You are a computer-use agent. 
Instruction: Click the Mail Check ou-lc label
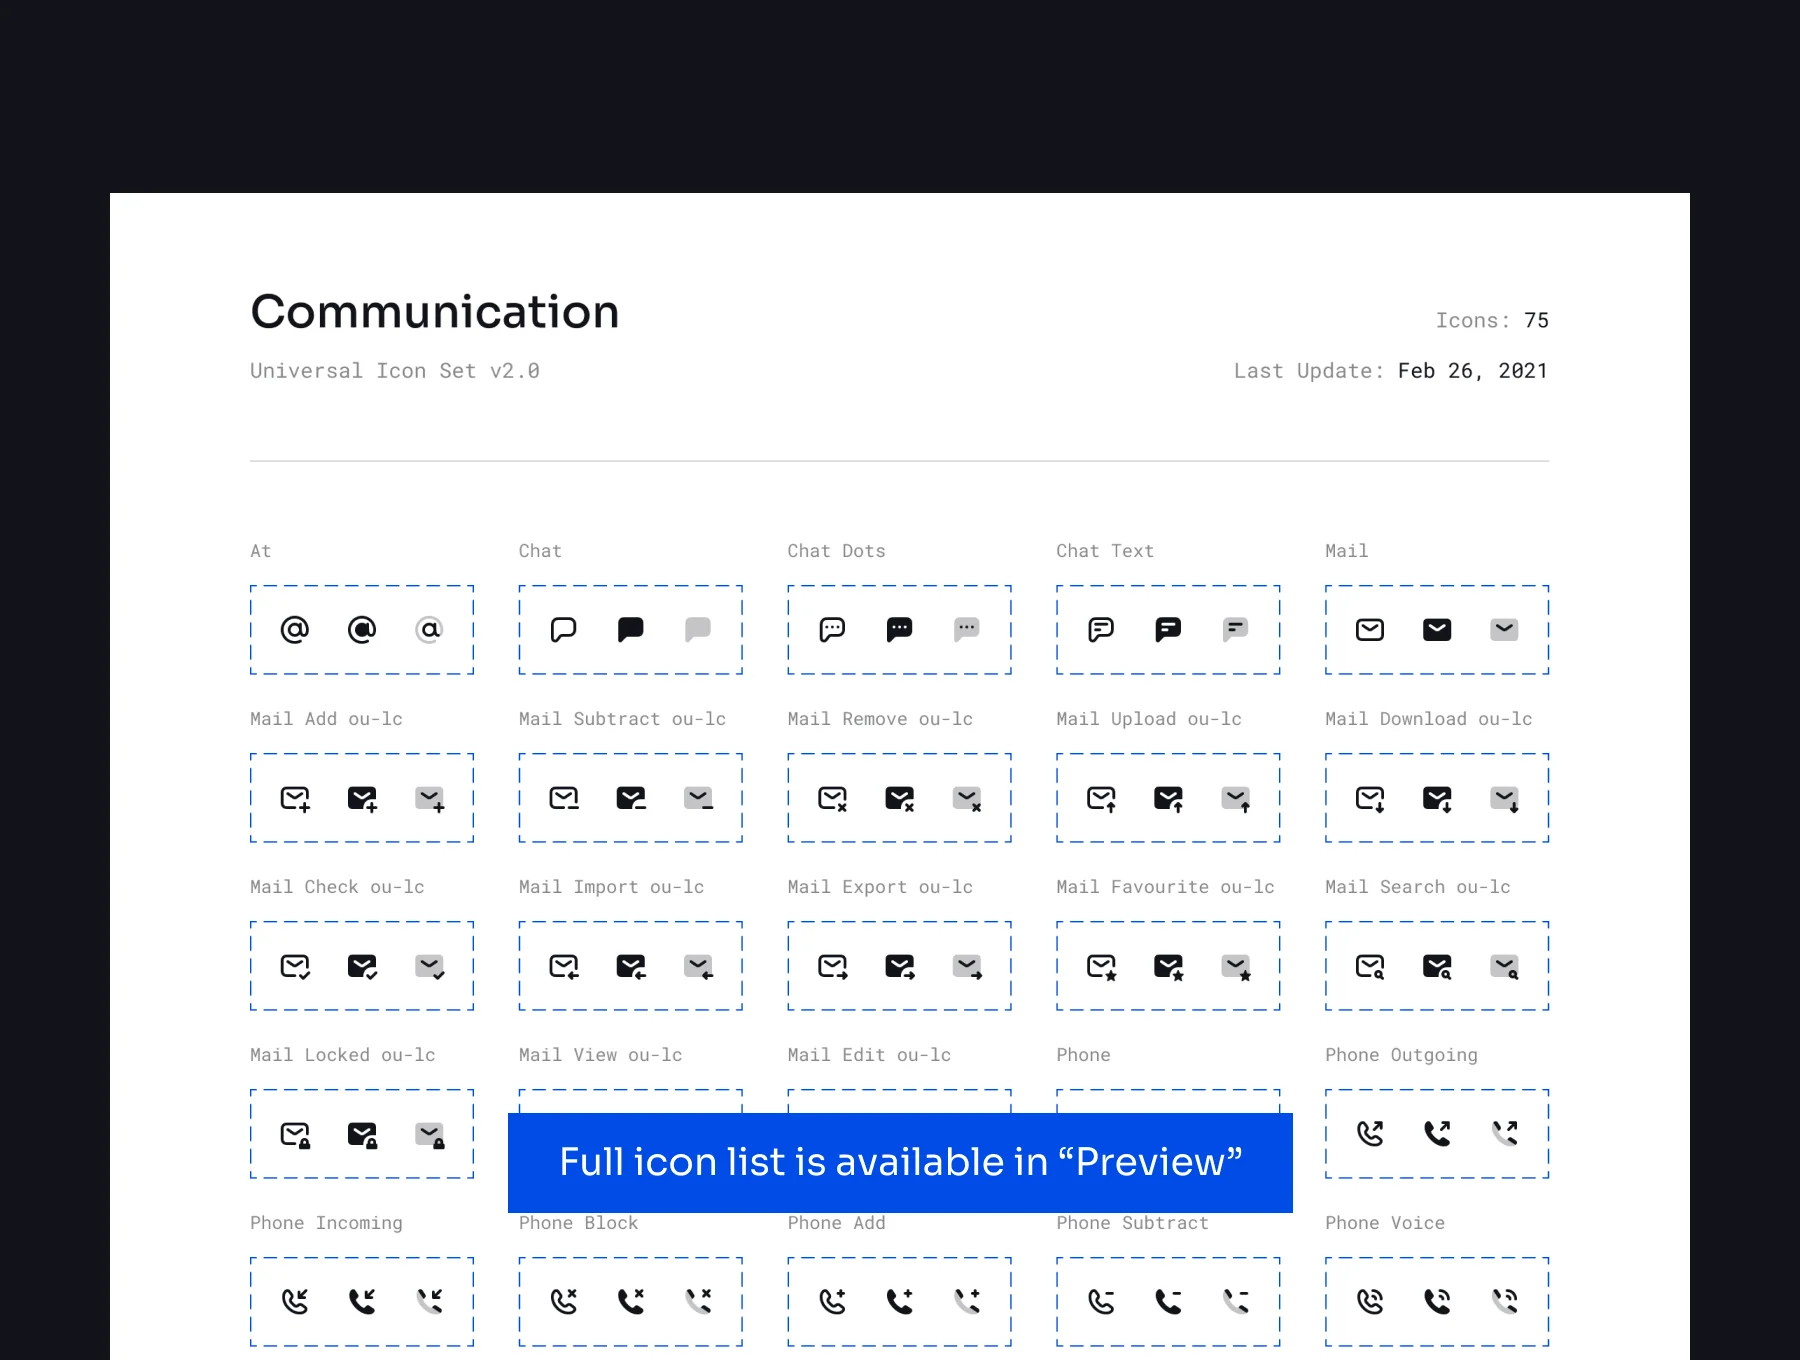click(337, 887)
